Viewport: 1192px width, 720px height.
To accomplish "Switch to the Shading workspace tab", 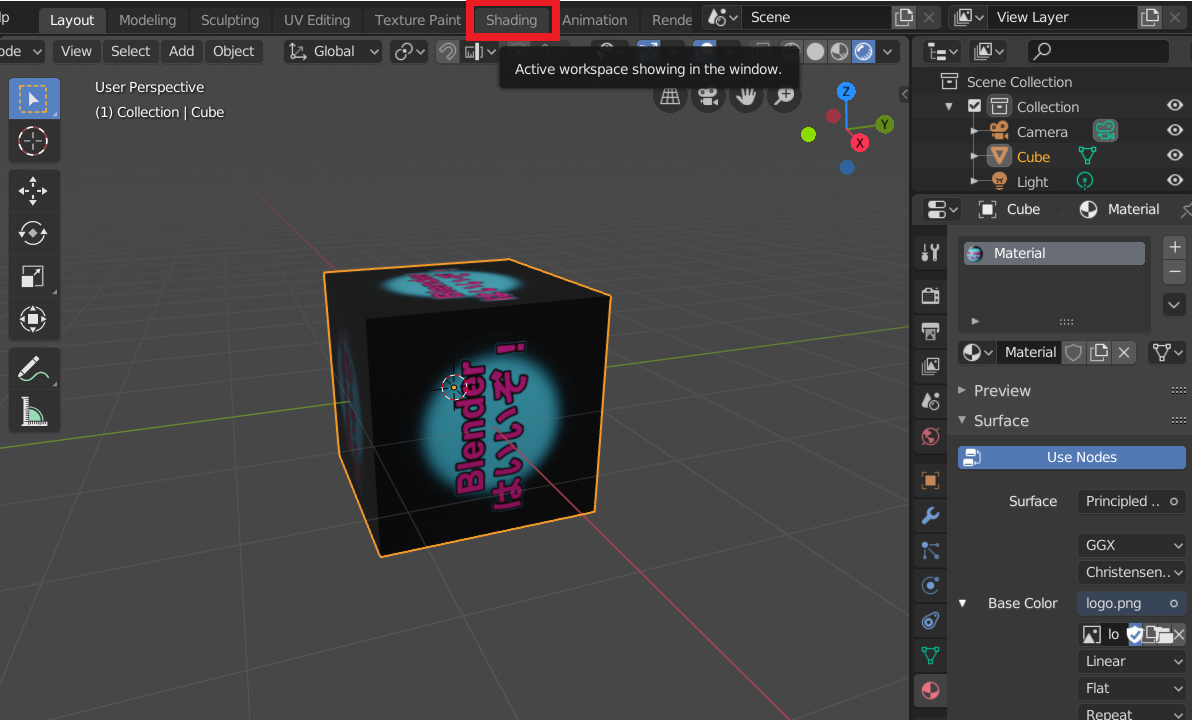I will [512, 20].
